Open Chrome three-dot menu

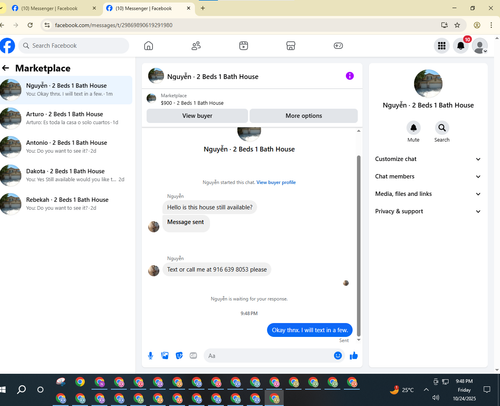click(x=491, y=25)
